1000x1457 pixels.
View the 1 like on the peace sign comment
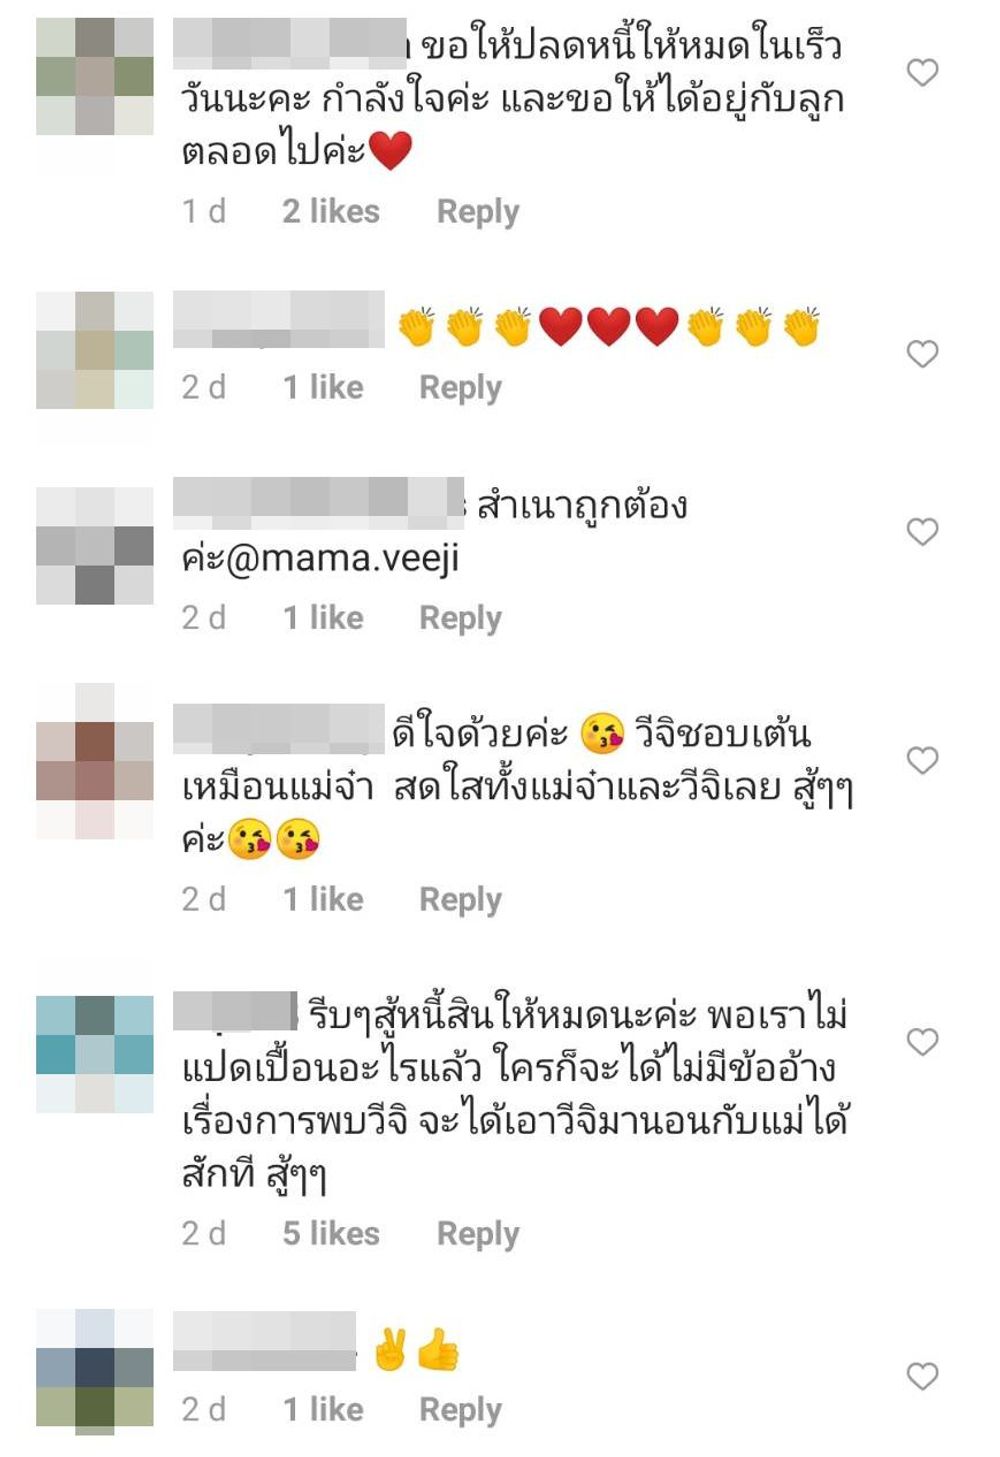pyautogui.click(x=323, y=1410)
